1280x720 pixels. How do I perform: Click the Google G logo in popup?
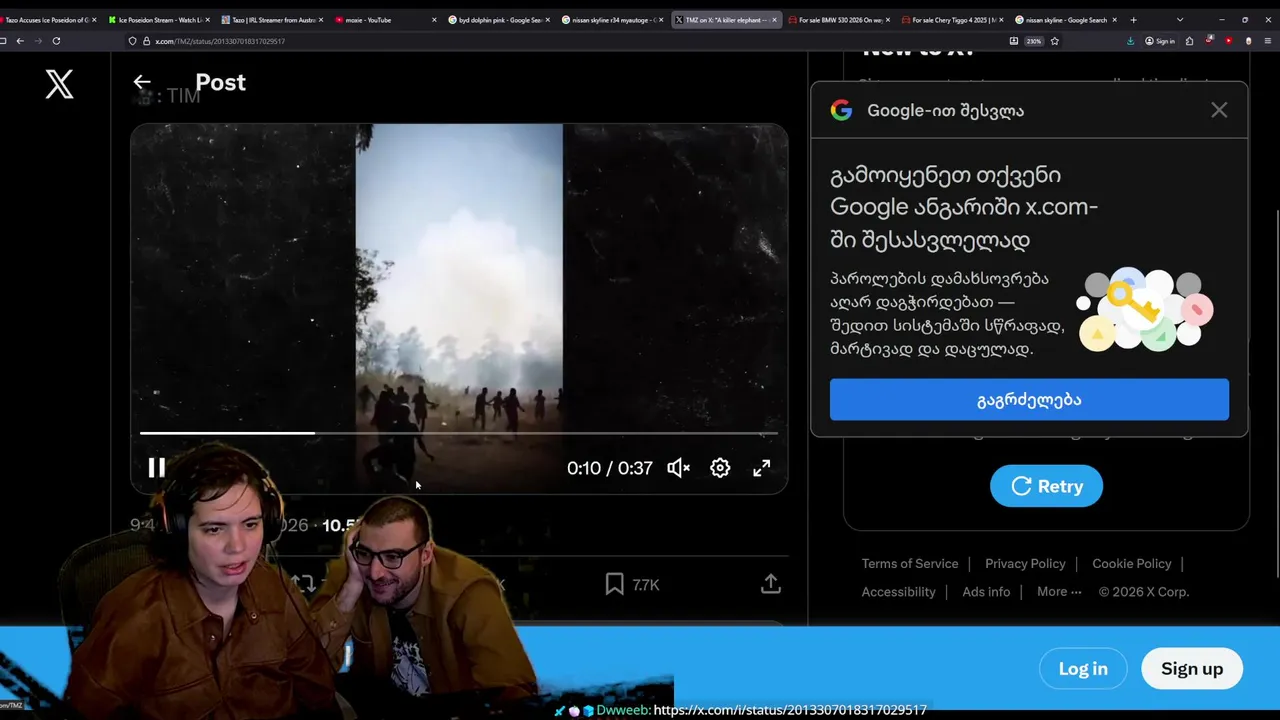click(x=841, y=111)
